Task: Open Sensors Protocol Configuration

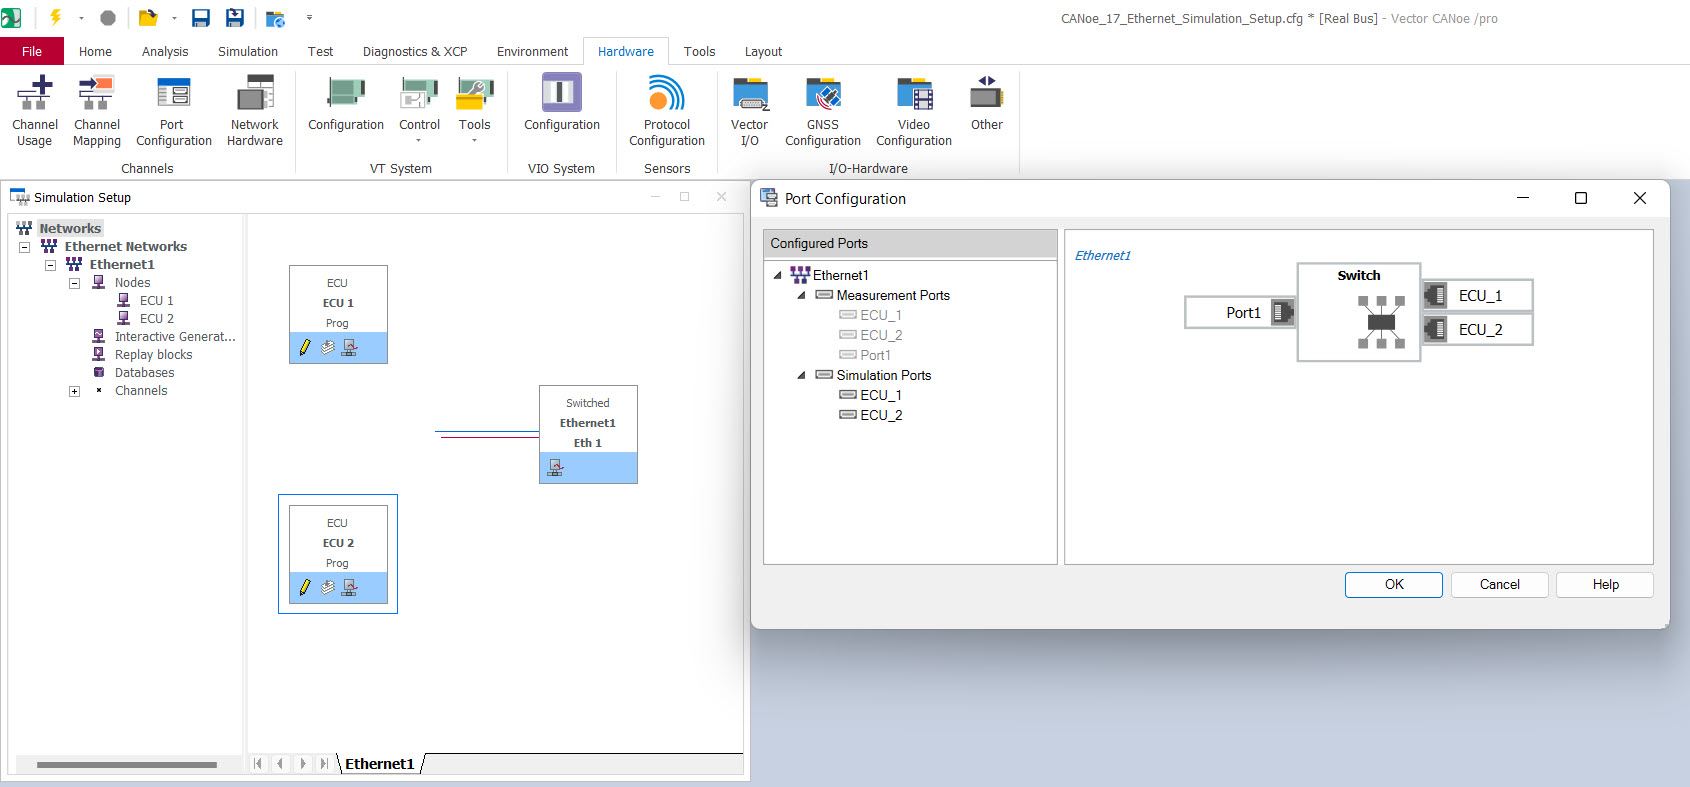Action: click(666, 110)
